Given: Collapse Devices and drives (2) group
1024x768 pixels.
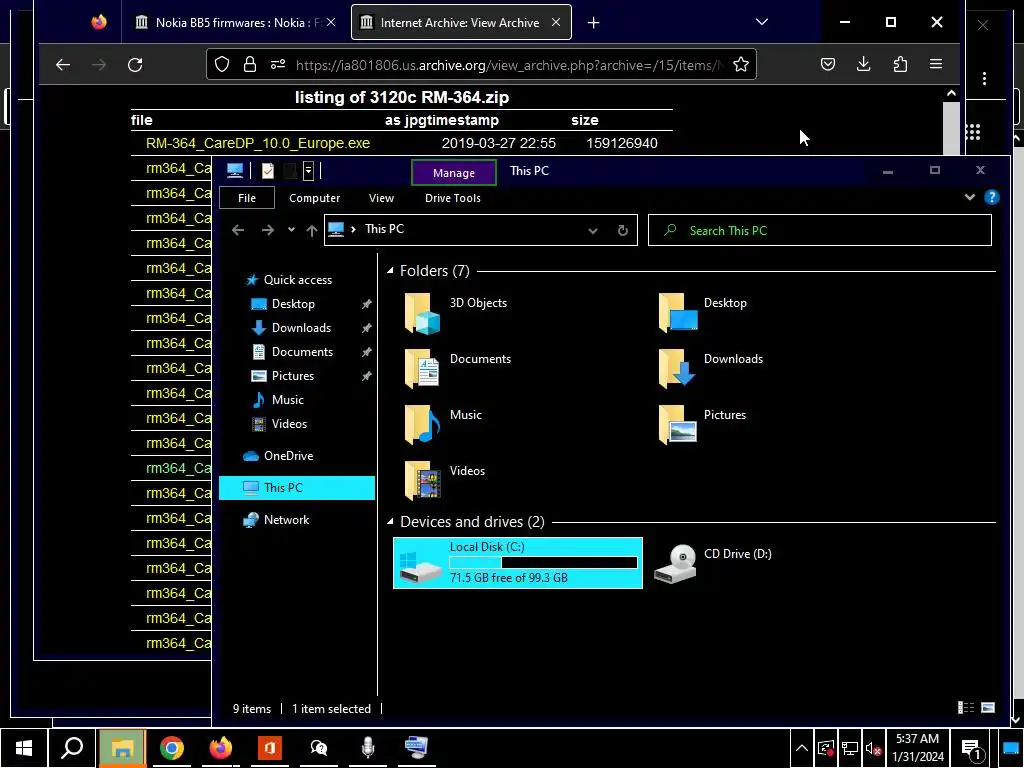Looking at the screenshot, I should coord(390,521).
